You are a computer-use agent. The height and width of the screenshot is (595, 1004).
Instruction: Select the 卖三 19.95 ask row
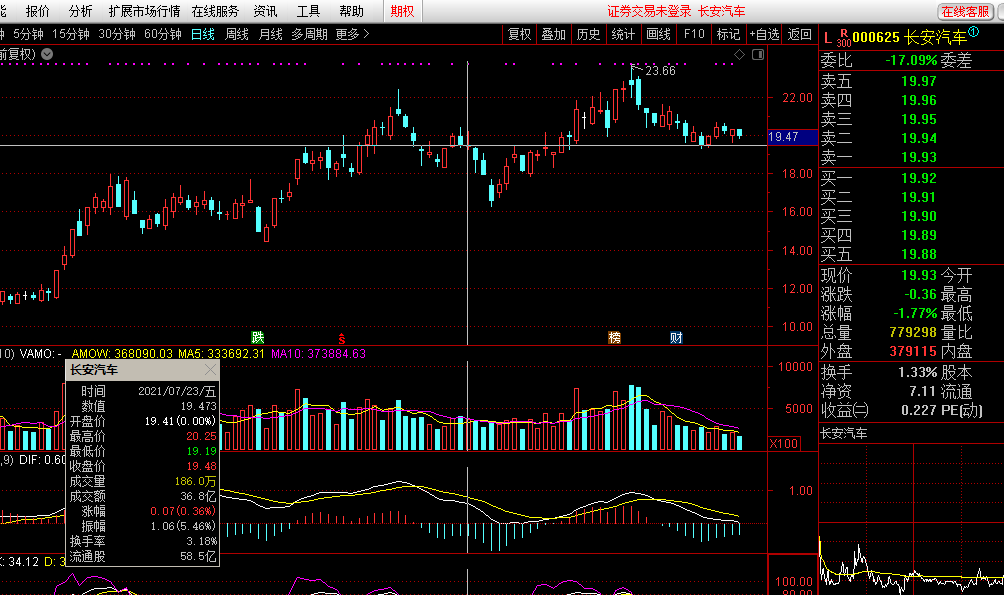[911, 120]
